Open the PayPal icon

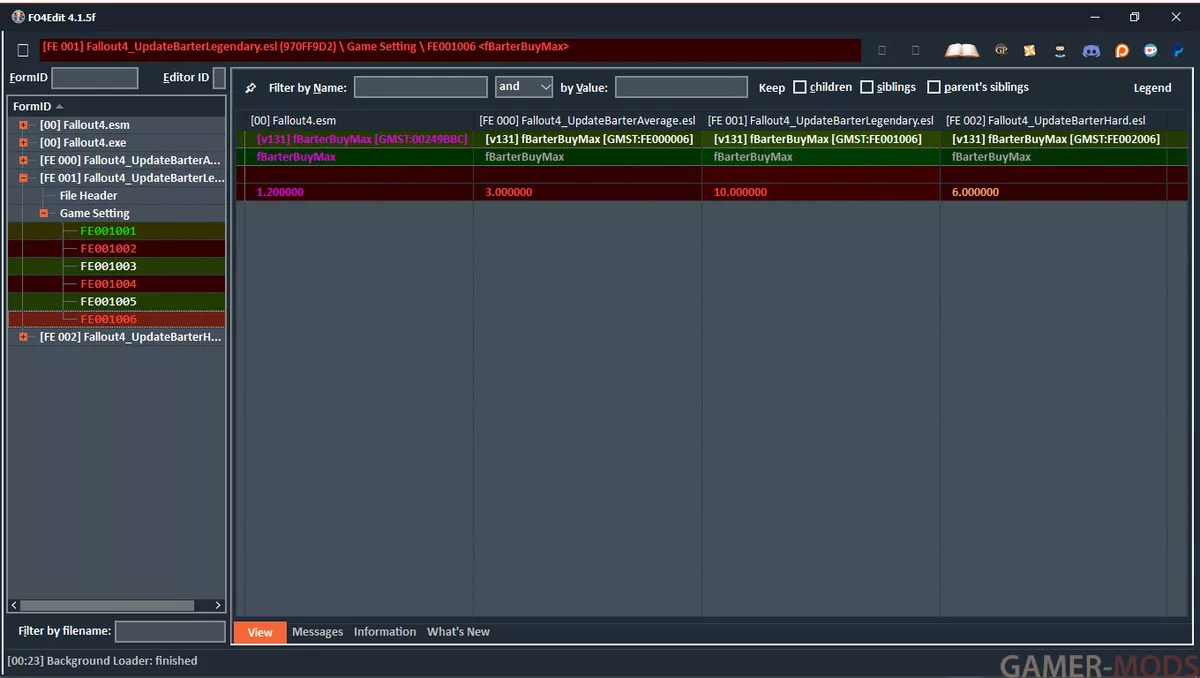(x=1179, y=50)
